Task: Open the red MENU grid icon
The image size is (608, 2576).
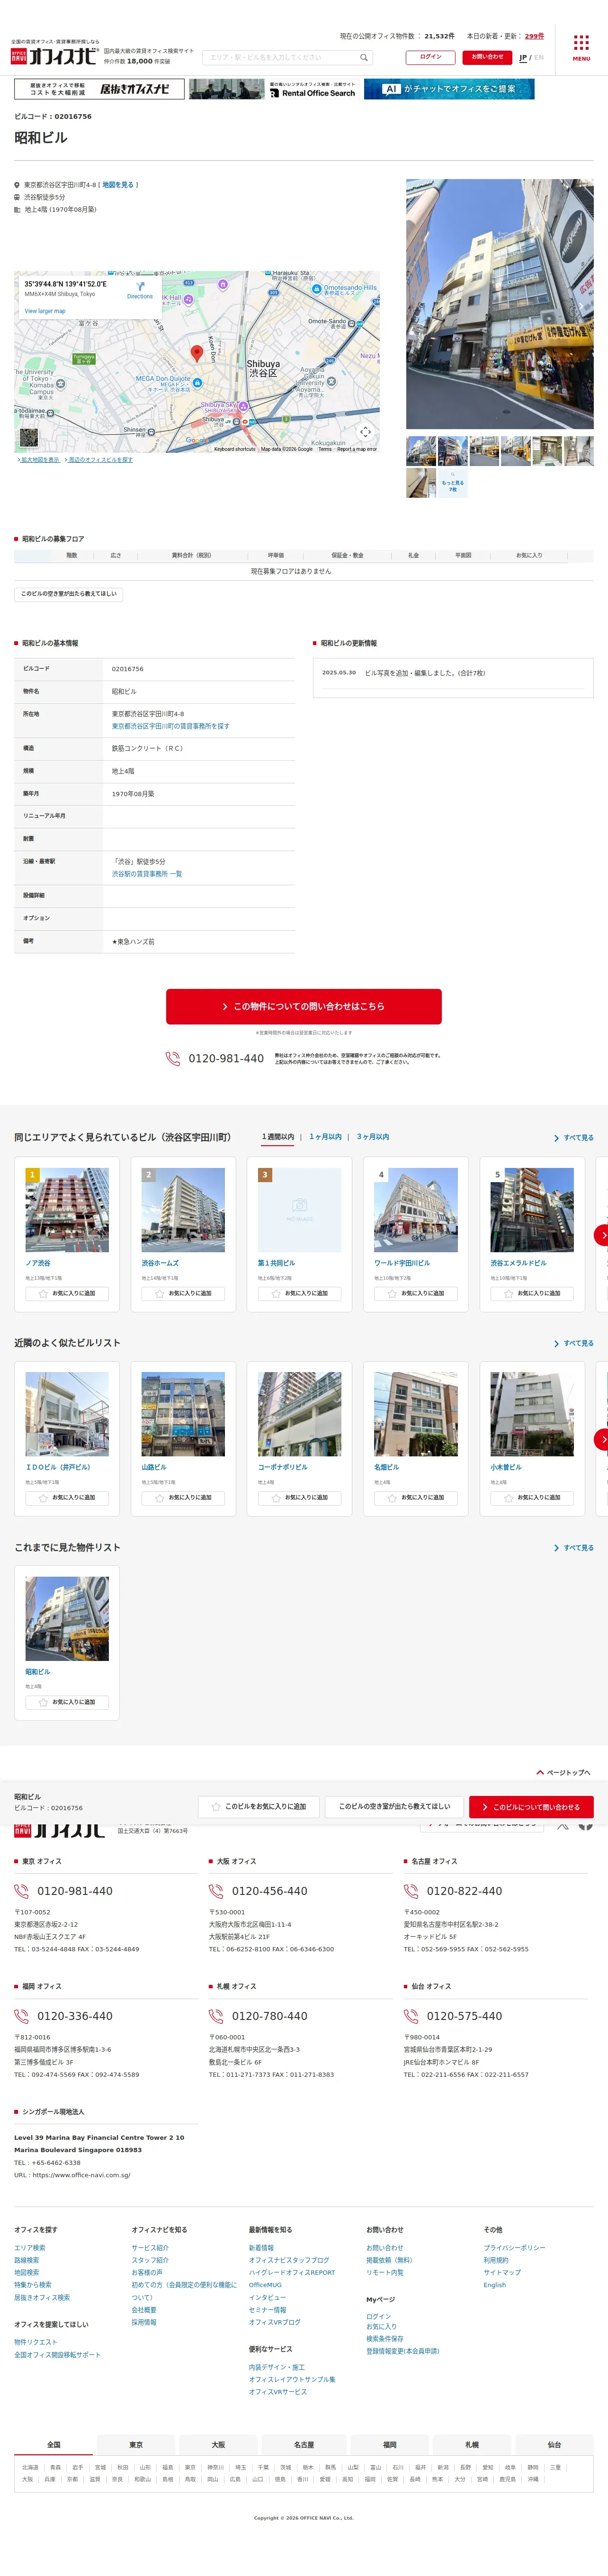Action: [x=581, y=47]
